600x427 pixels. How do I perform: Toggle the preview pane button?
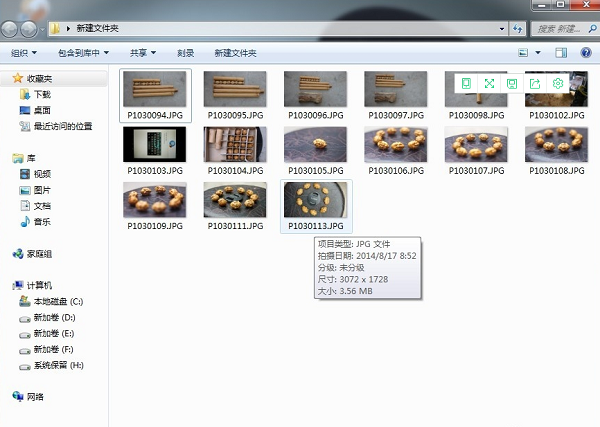click(561, 52)
